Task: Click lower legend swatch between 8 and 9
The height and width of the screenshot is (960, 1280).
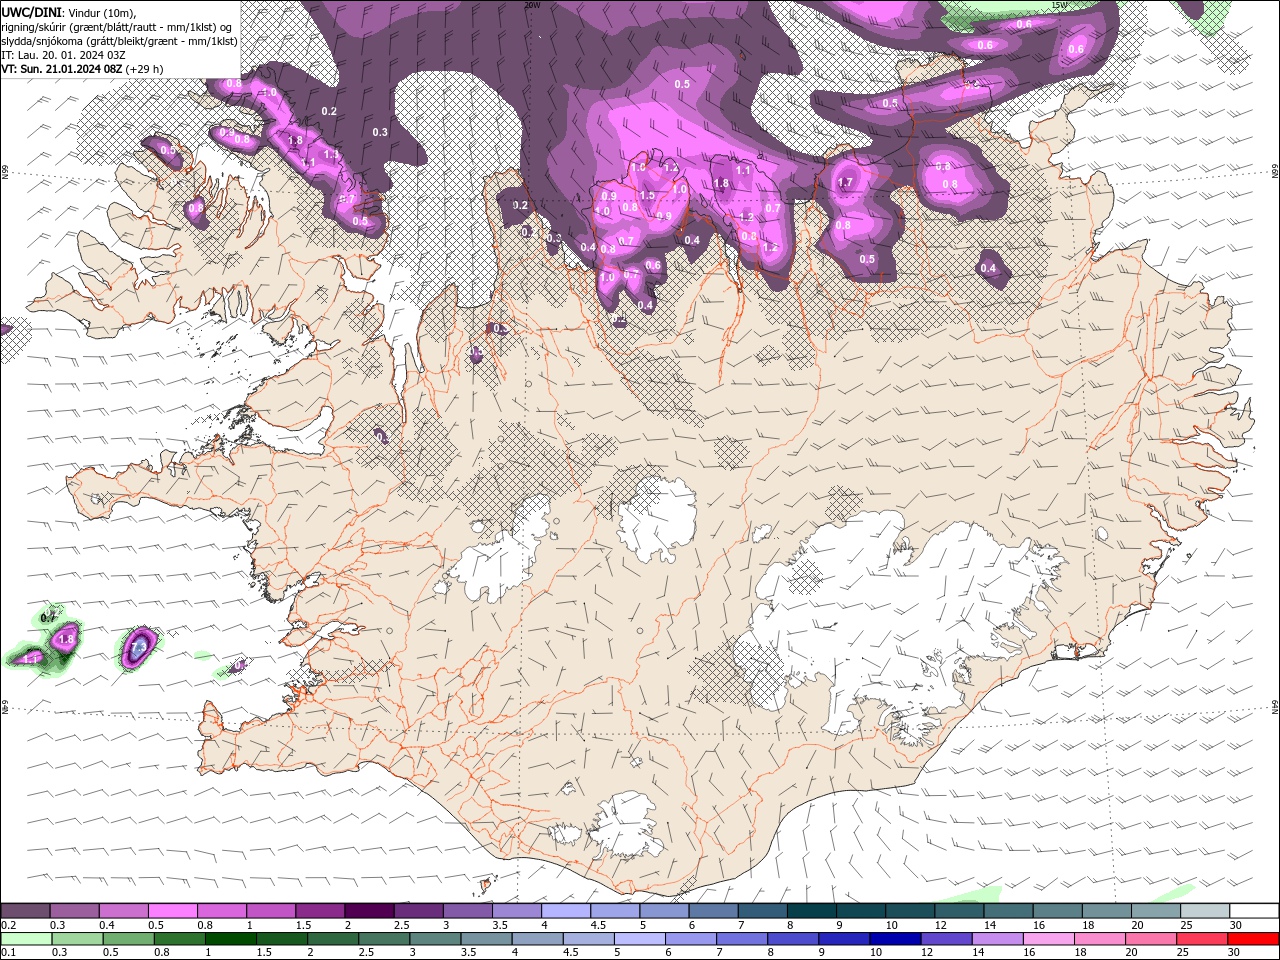Action: [x=792, y=939]
